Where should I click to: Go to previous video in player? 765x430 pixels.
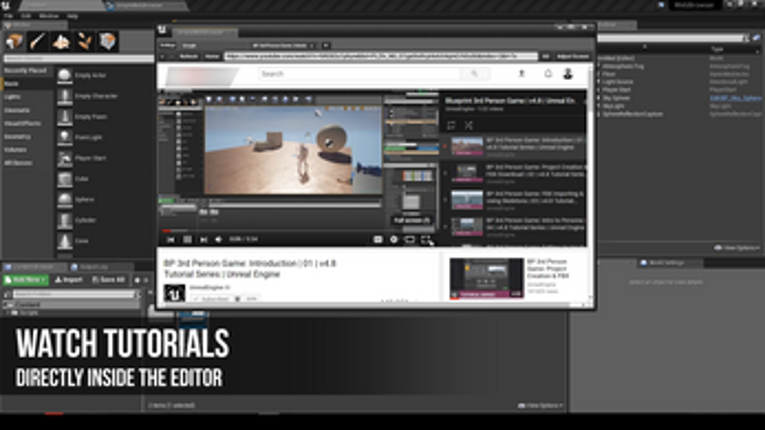point(170,240)
